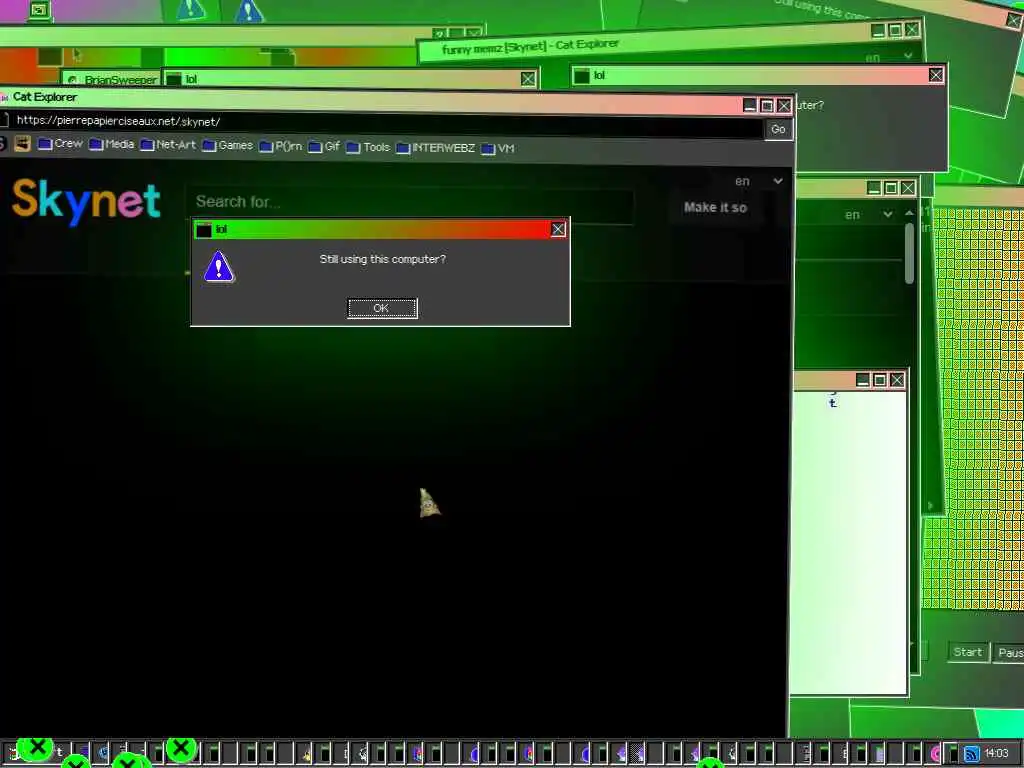Click the blue warning triangle in lol dialog
1024x768 pixels.
pos(219,267)
